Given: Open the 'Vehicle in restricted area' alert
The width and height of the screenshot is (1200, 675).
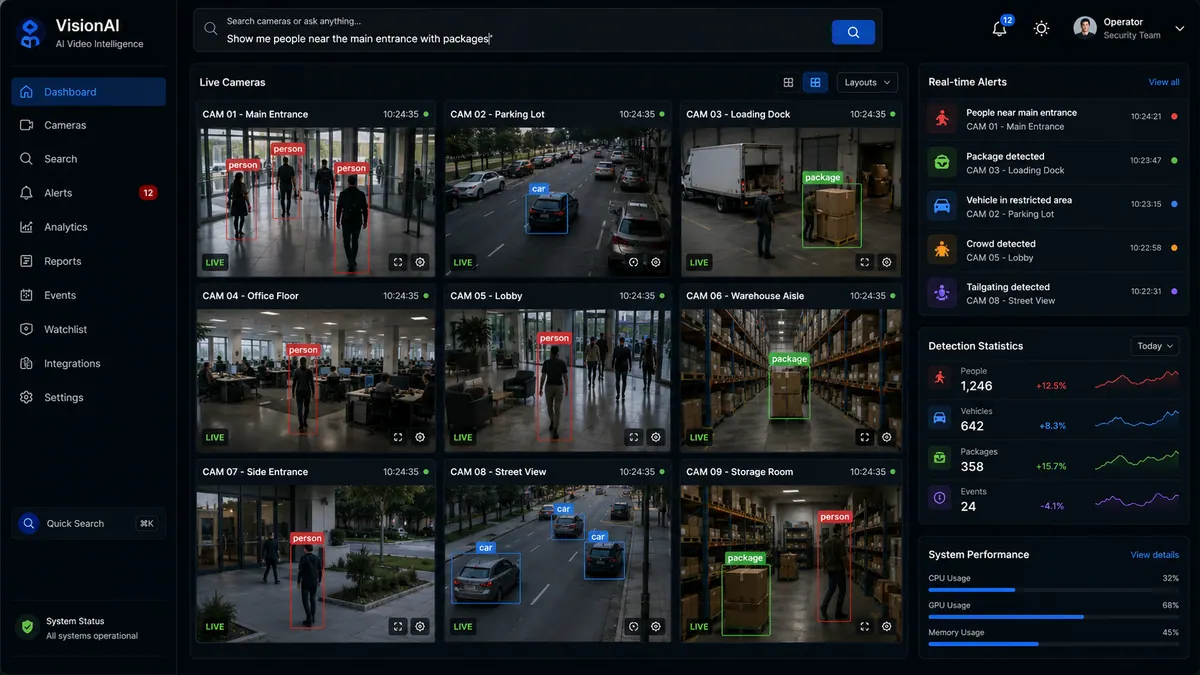Looking at the screenshot, I should (1054, 206).
